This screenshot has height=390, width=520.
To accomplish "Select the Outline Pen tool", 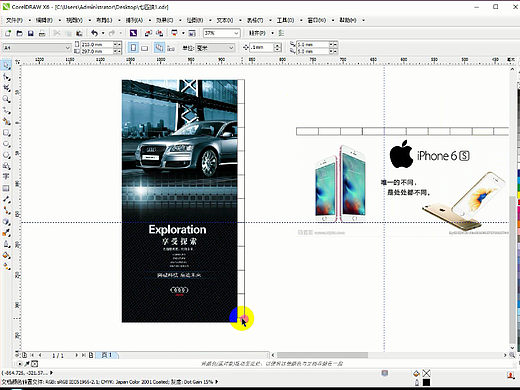I will [x=6, y=244].
